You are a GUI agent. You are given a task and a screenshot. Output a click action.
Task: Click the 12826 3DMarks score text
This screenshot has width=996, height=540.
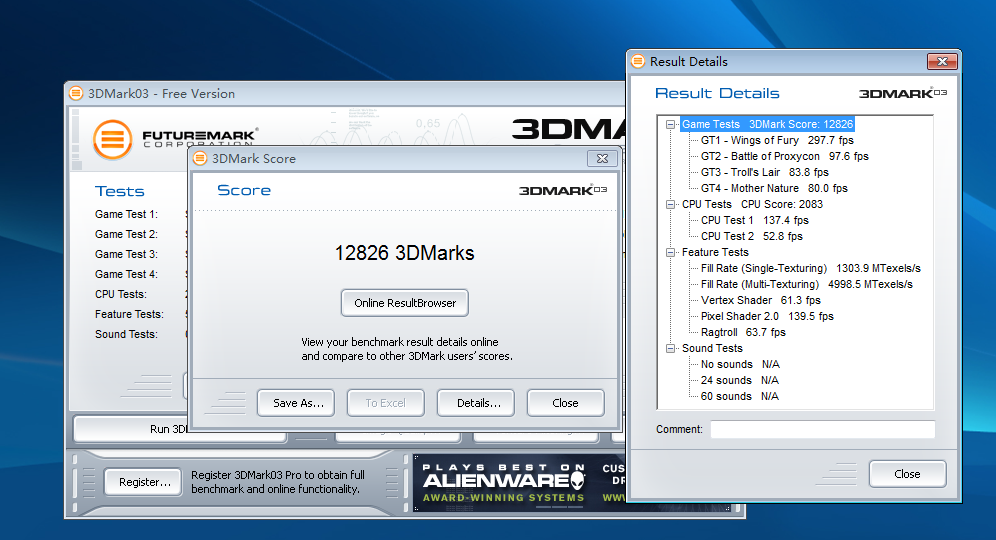point(405,253)
